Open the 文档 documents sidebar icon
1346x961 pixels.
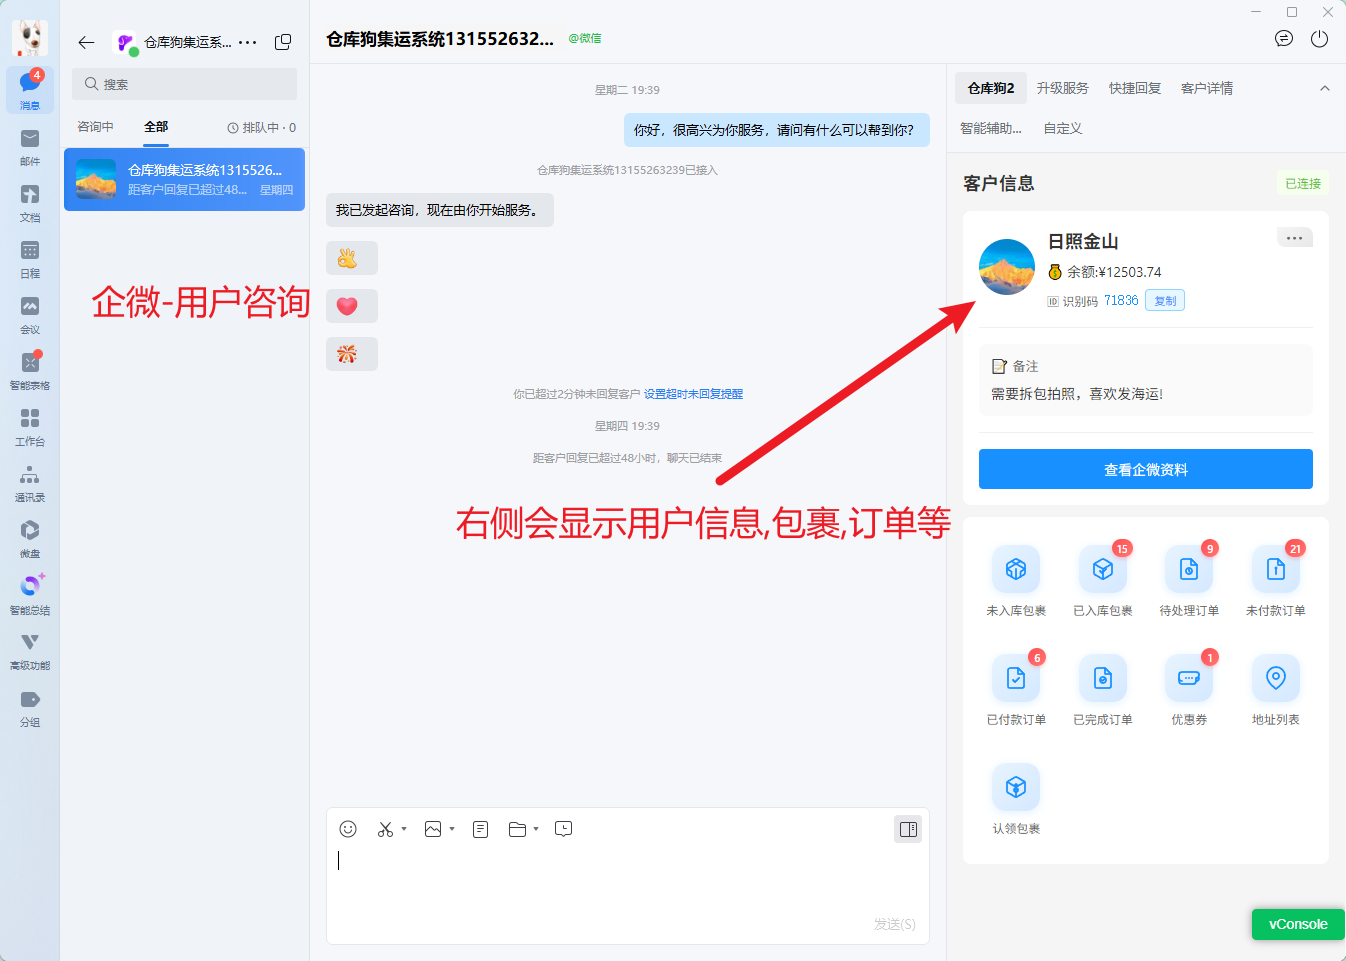(30, 202)
